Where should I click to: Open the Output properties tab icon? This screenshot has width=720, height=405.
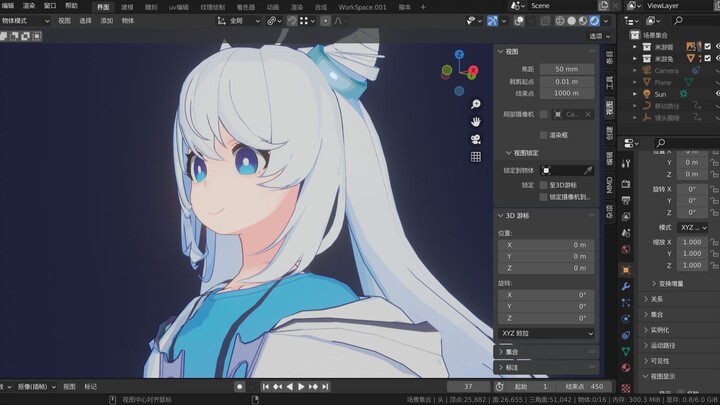click(x=625, y=200)
